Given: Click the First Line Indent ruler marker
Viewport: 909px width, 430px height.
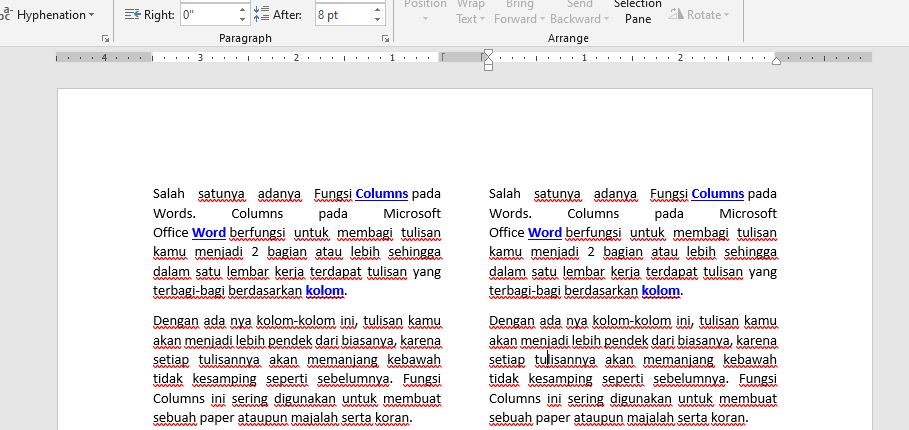Looking at the screenshot, I should 488,54.
